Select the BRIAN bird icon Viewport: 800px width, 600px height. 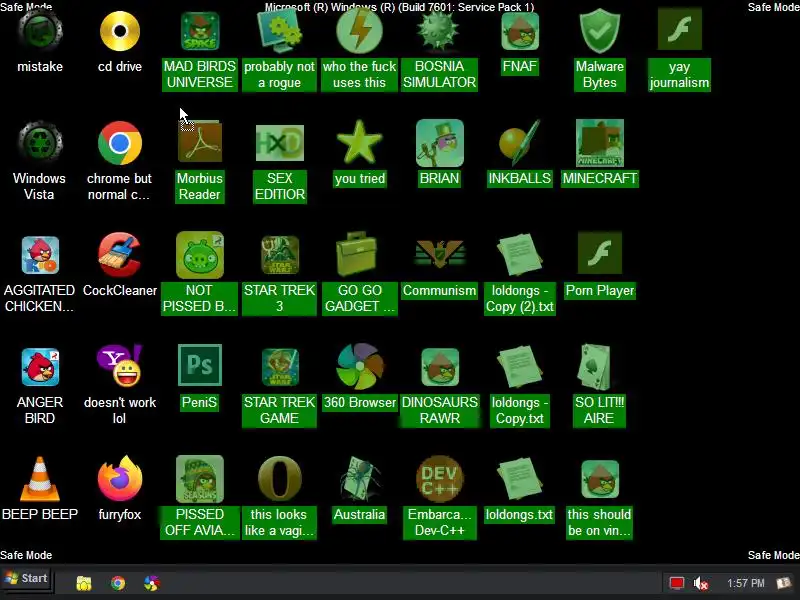click(x=439, y=143)
